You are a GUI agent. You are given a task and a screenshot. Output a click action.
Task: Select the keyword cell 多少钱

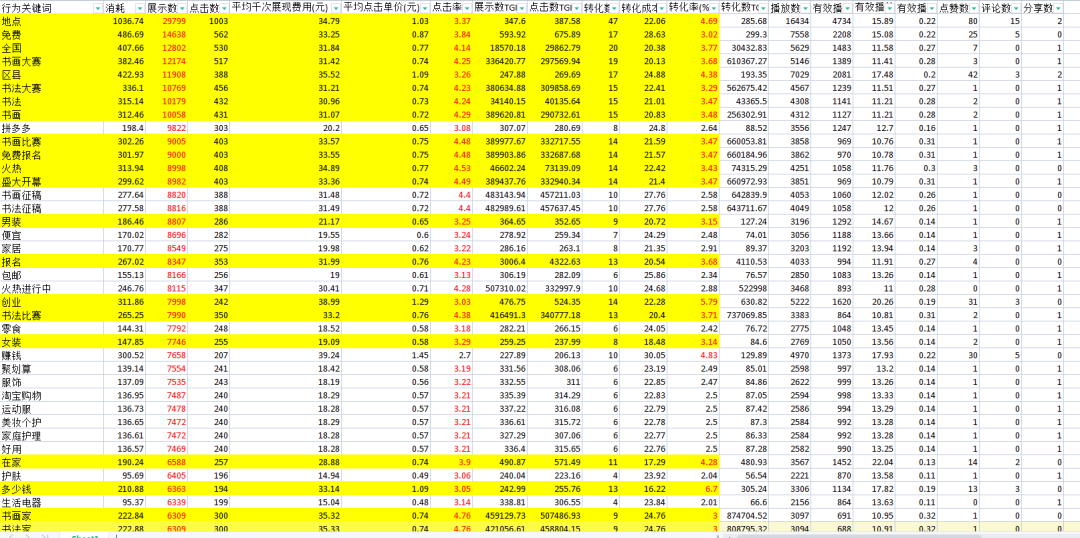click(x=52, y=488)
